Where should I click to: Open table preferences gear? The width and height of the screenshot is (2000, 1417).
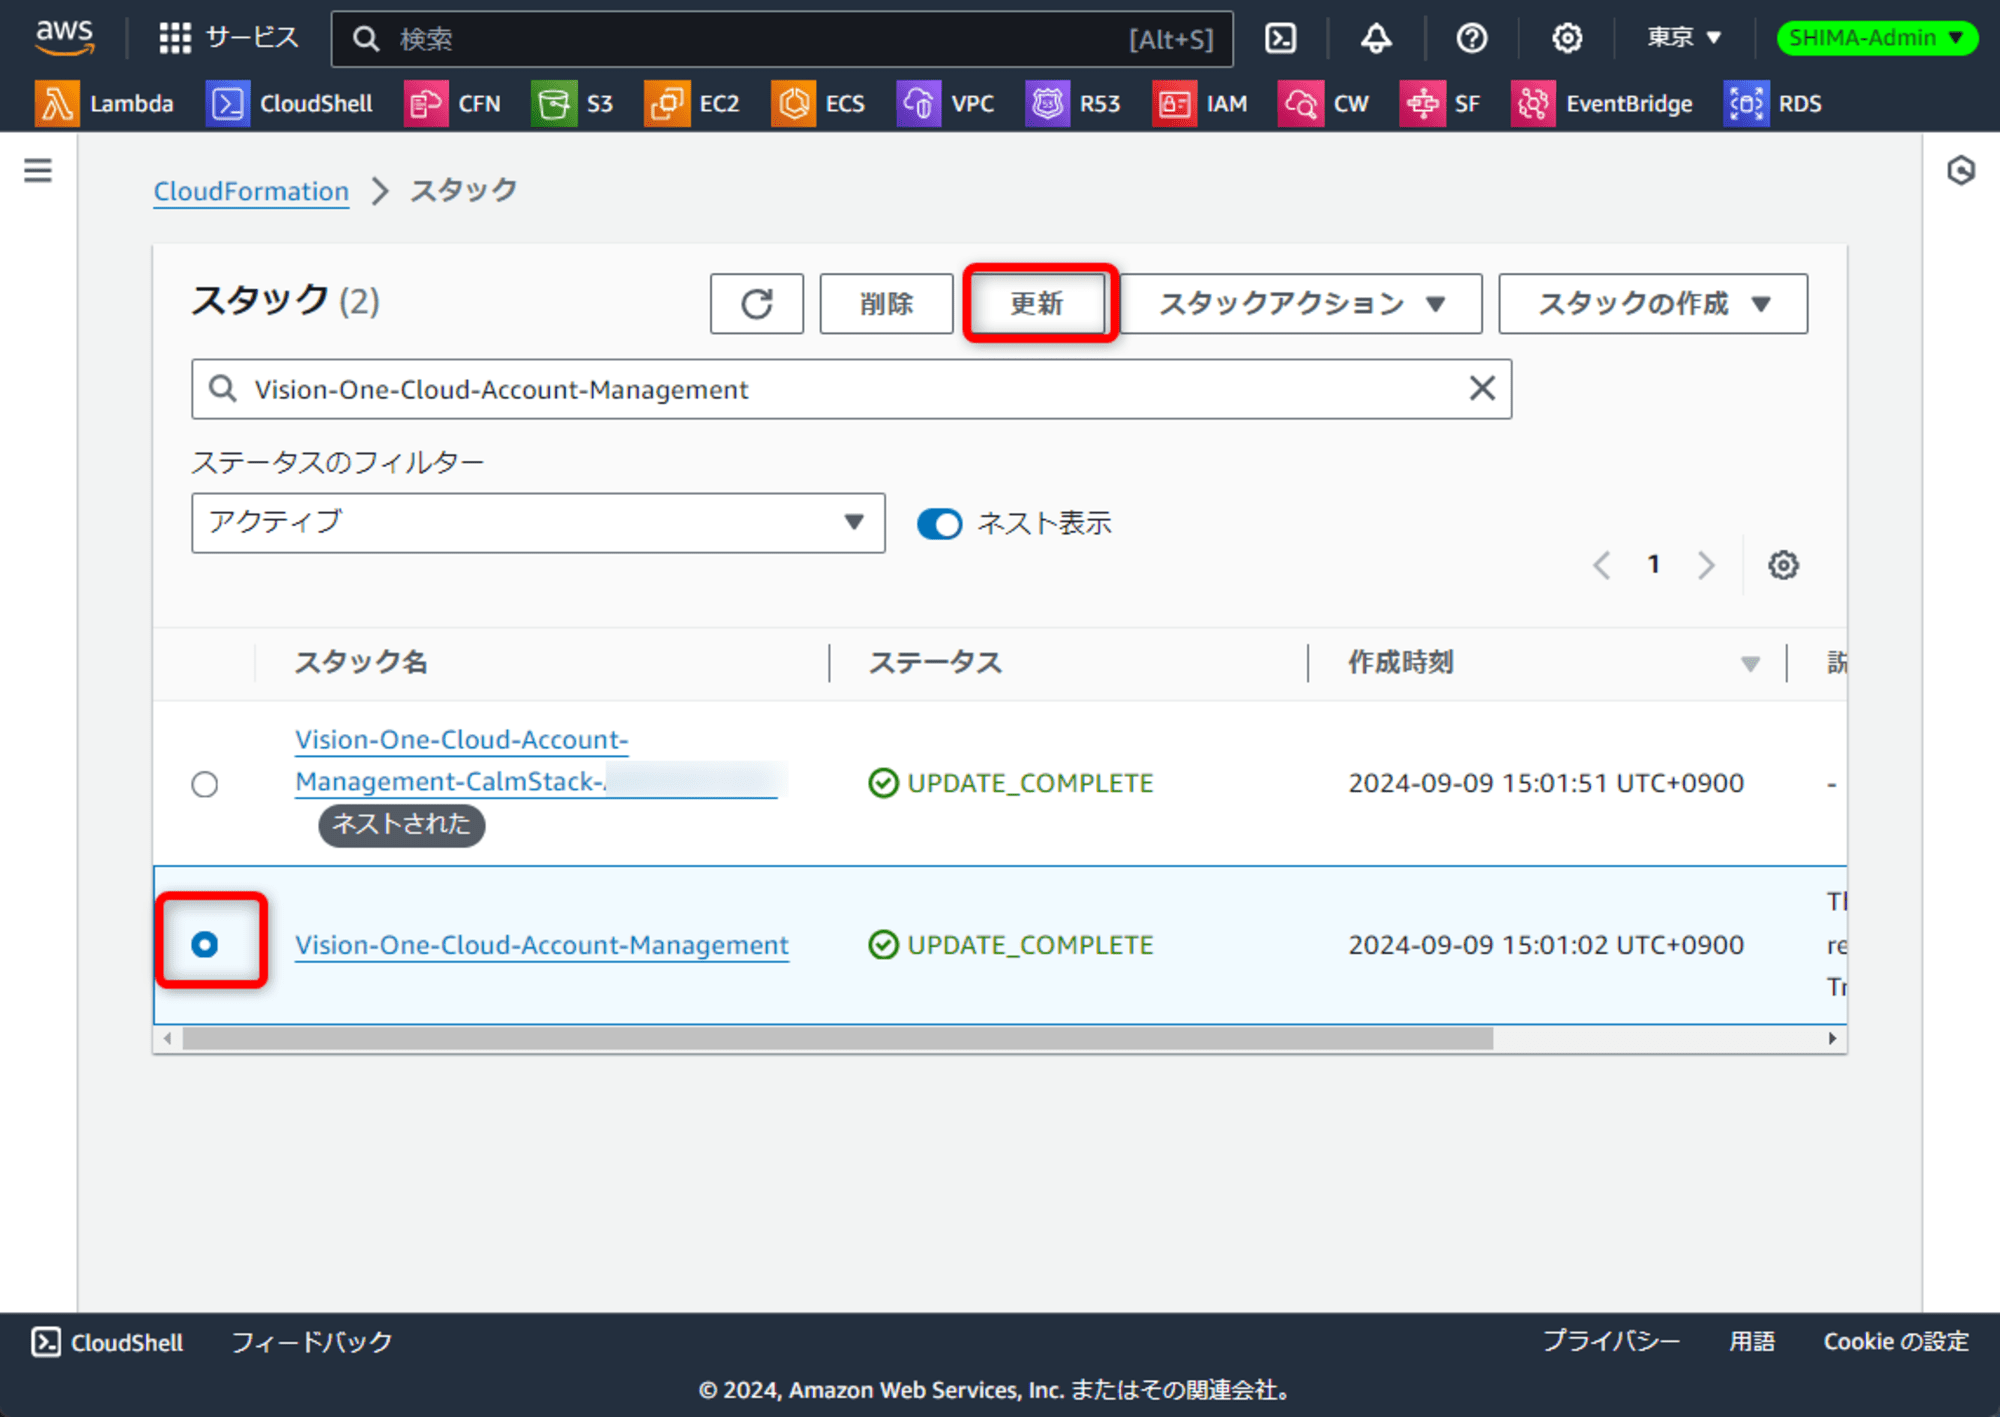1783,565
